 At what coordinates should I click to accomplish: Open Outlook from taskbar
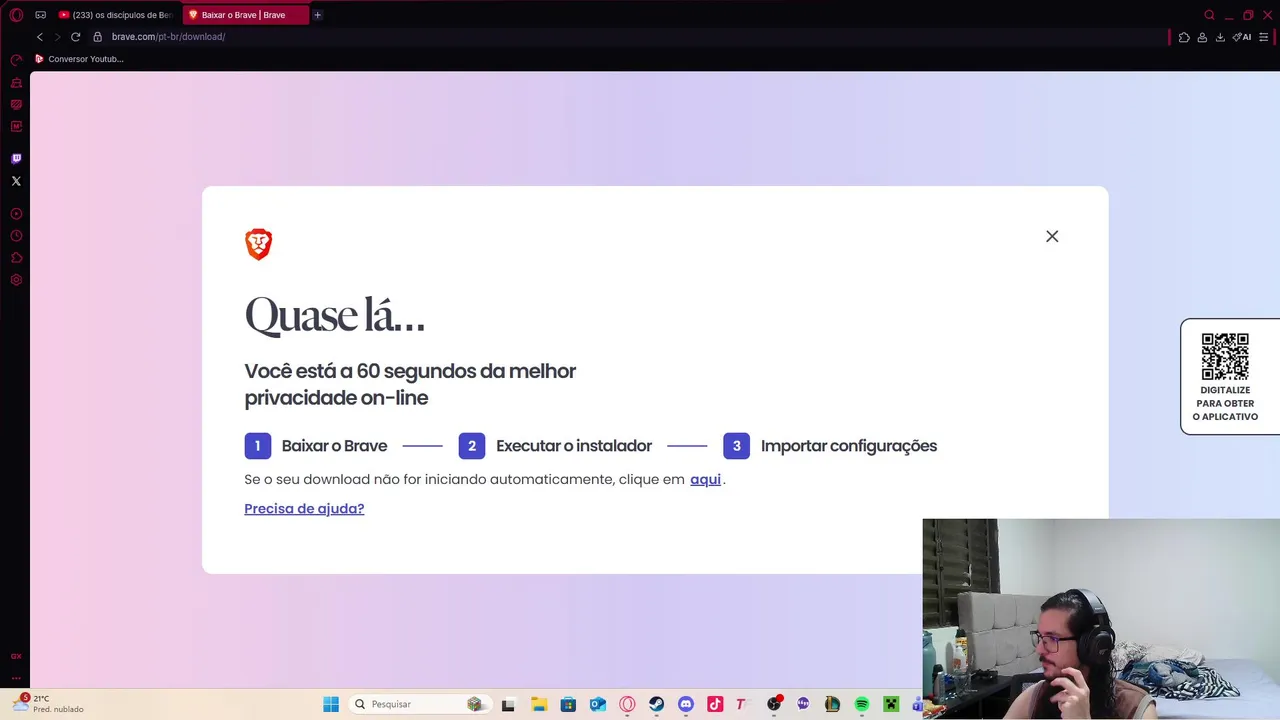[597, 704]
